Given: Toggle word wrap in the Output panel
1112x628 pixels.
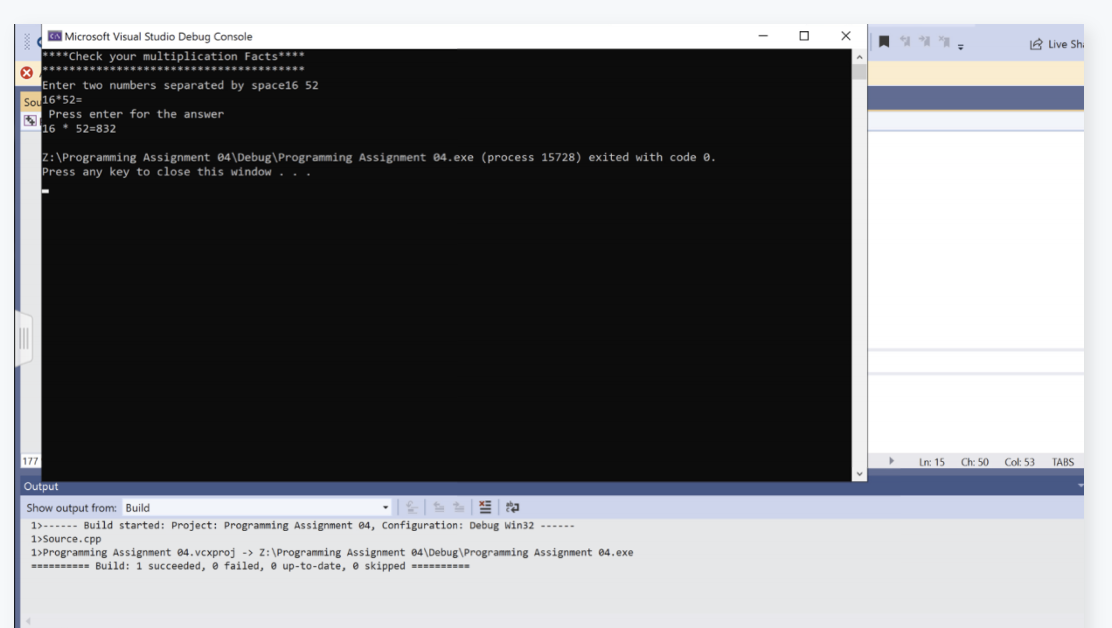Looking at the screenshot, I should click(513, 506).
